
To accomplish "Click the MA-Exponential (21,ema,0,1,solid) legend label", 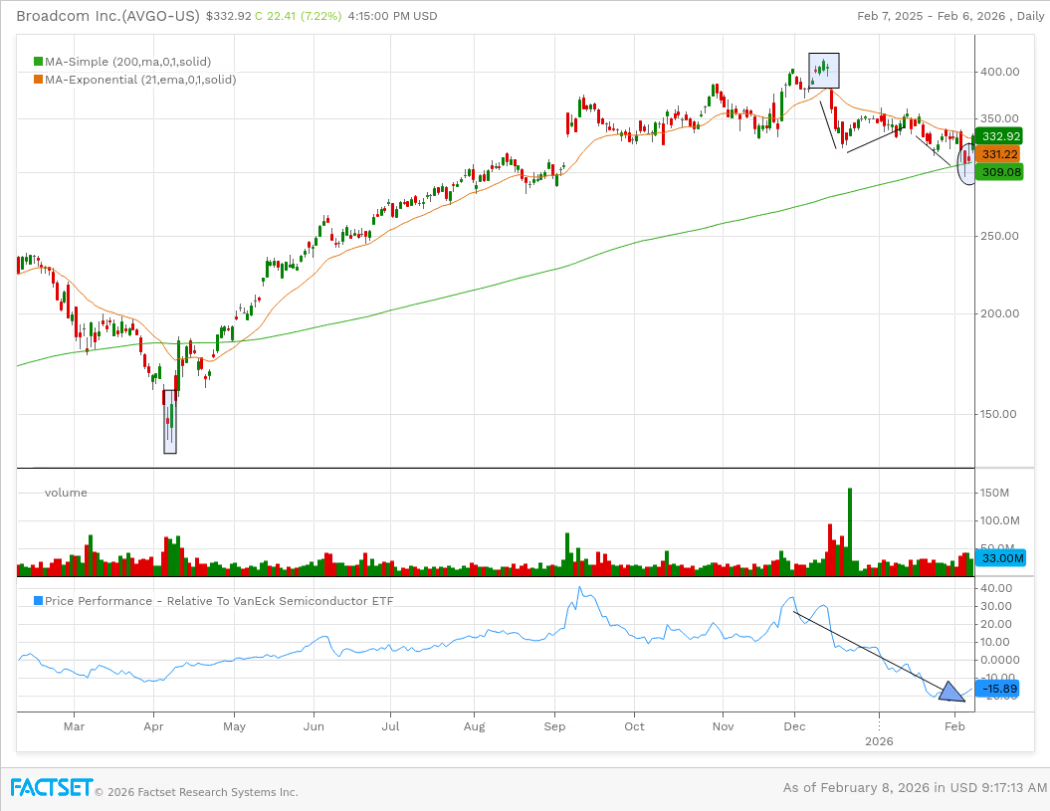I will (141, 80).
